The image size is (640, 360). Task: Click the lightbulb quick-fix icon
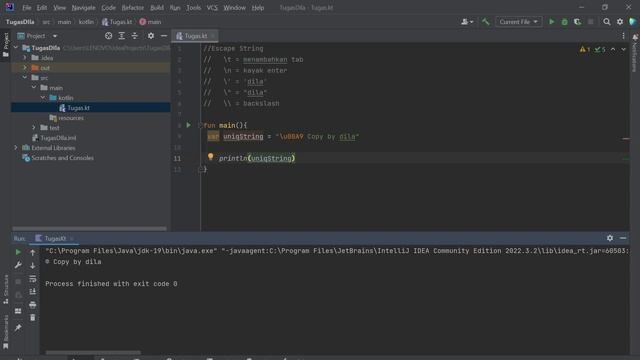[x=210, y=157]
